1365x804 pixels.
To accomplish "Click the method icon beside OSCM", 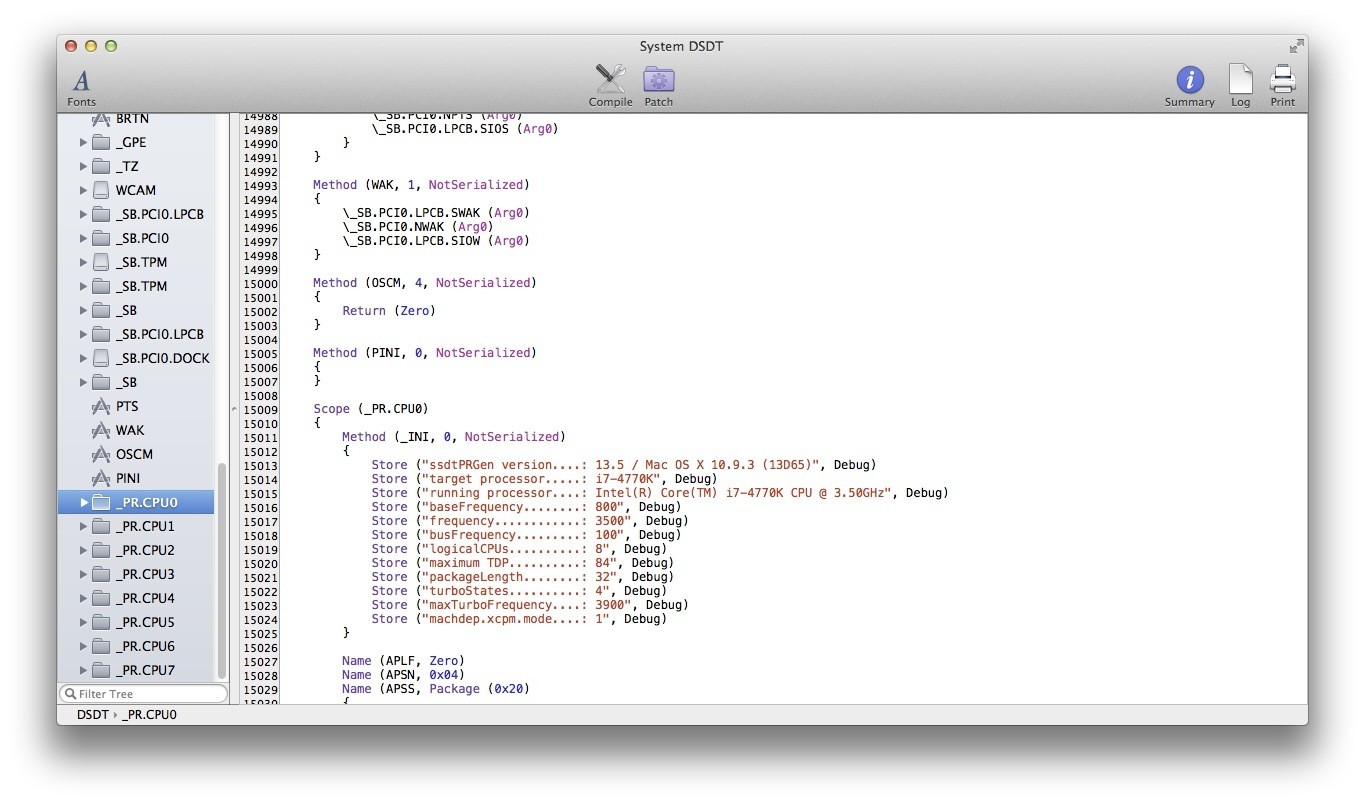I will tap(100, 455).
